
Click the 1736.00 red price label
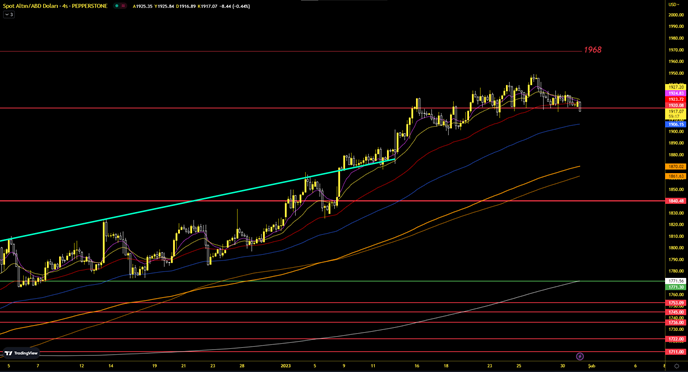pos(676,322)
